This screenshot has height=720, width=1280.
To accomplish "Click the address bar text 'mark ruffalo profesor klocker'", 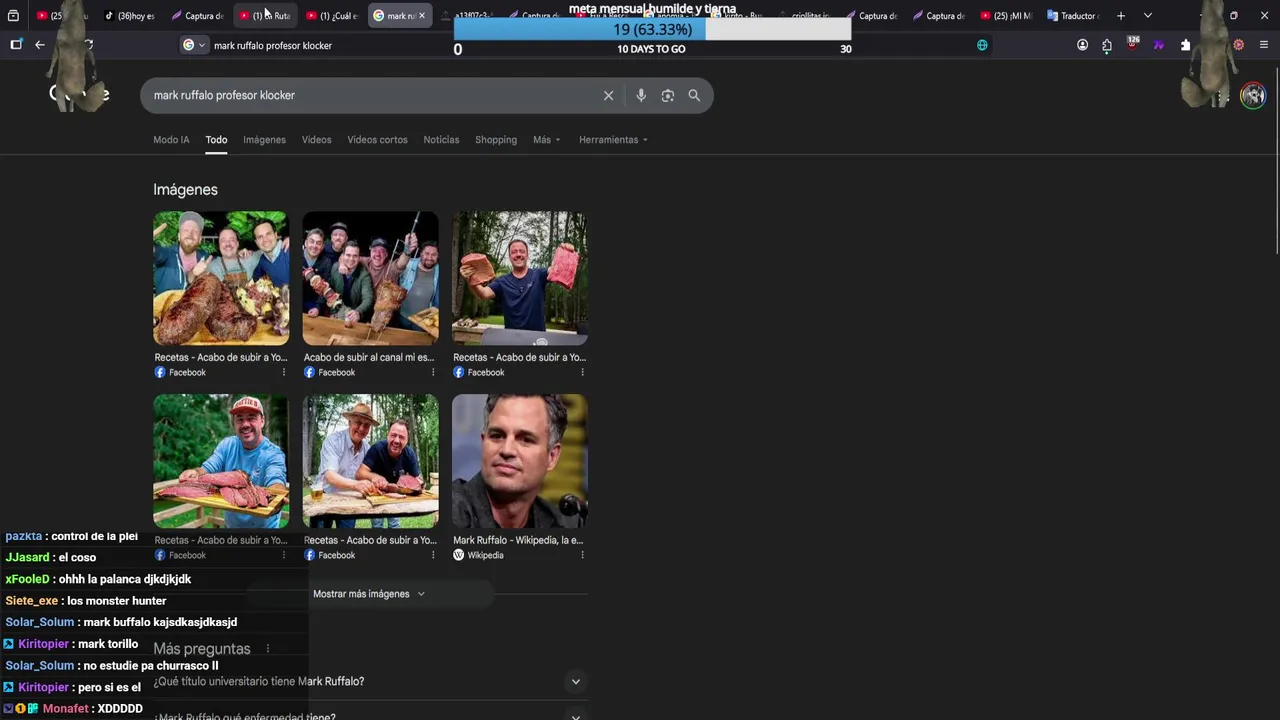I will [273, 45].
